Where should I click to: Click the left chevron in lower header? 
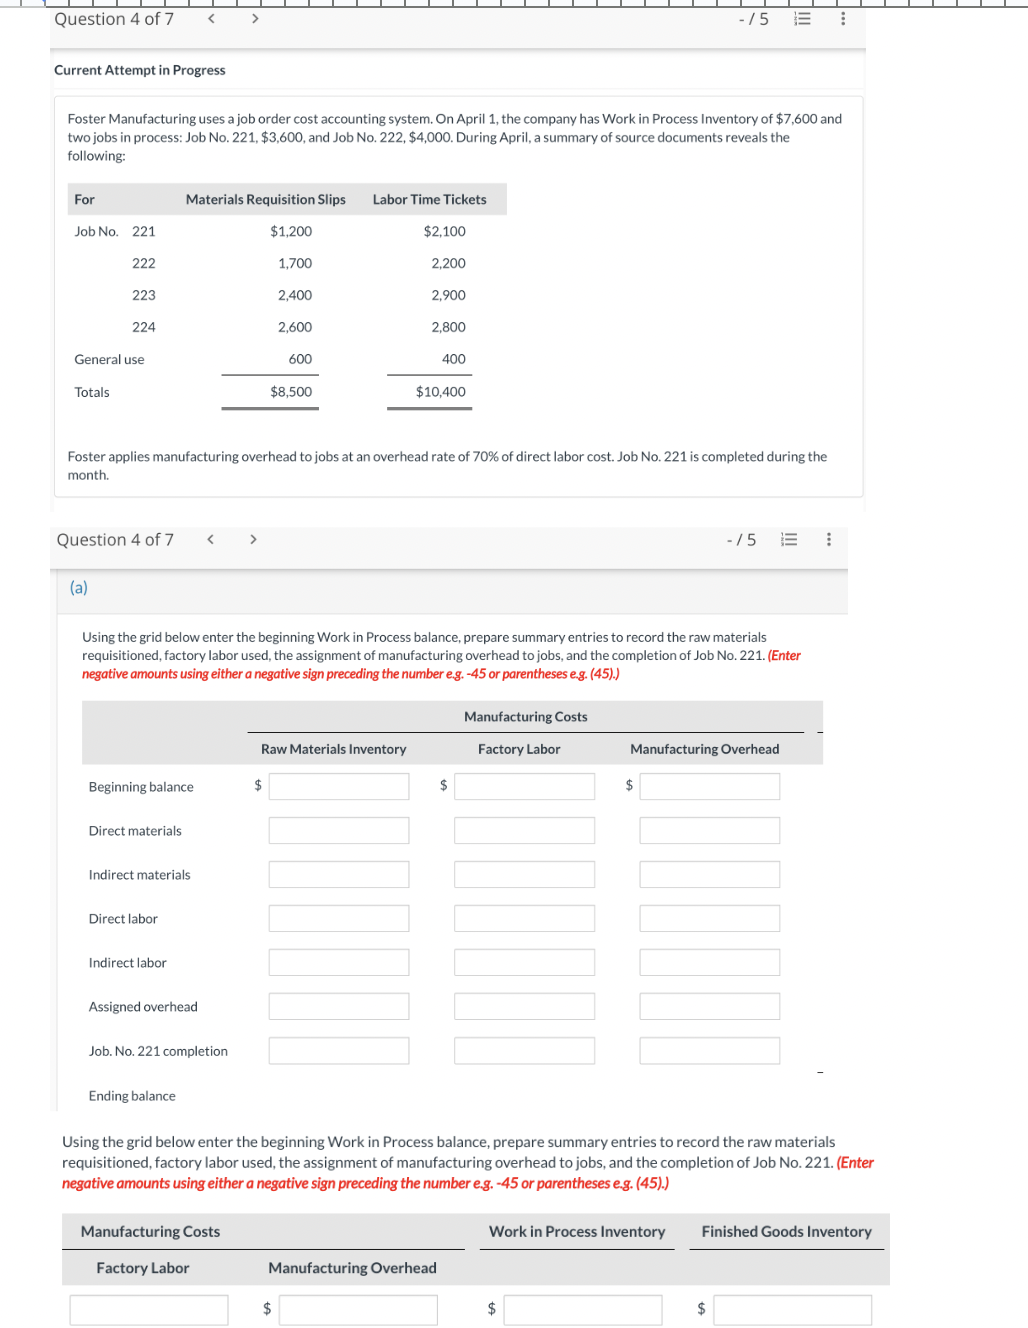(x=210, y=539)
